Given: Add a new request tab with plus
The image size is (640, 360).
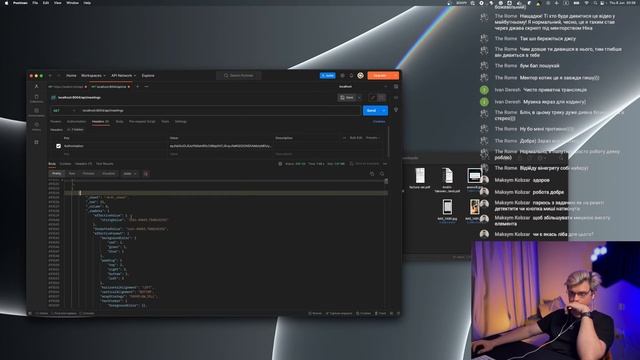Looking at the screenshot, I should [x=138, y=87].
